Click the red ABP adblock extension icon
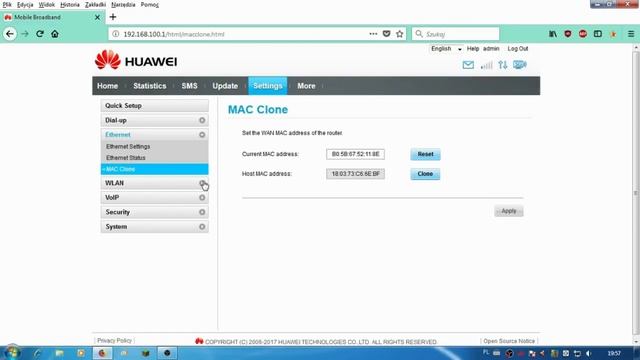 [x=583, y=34]
